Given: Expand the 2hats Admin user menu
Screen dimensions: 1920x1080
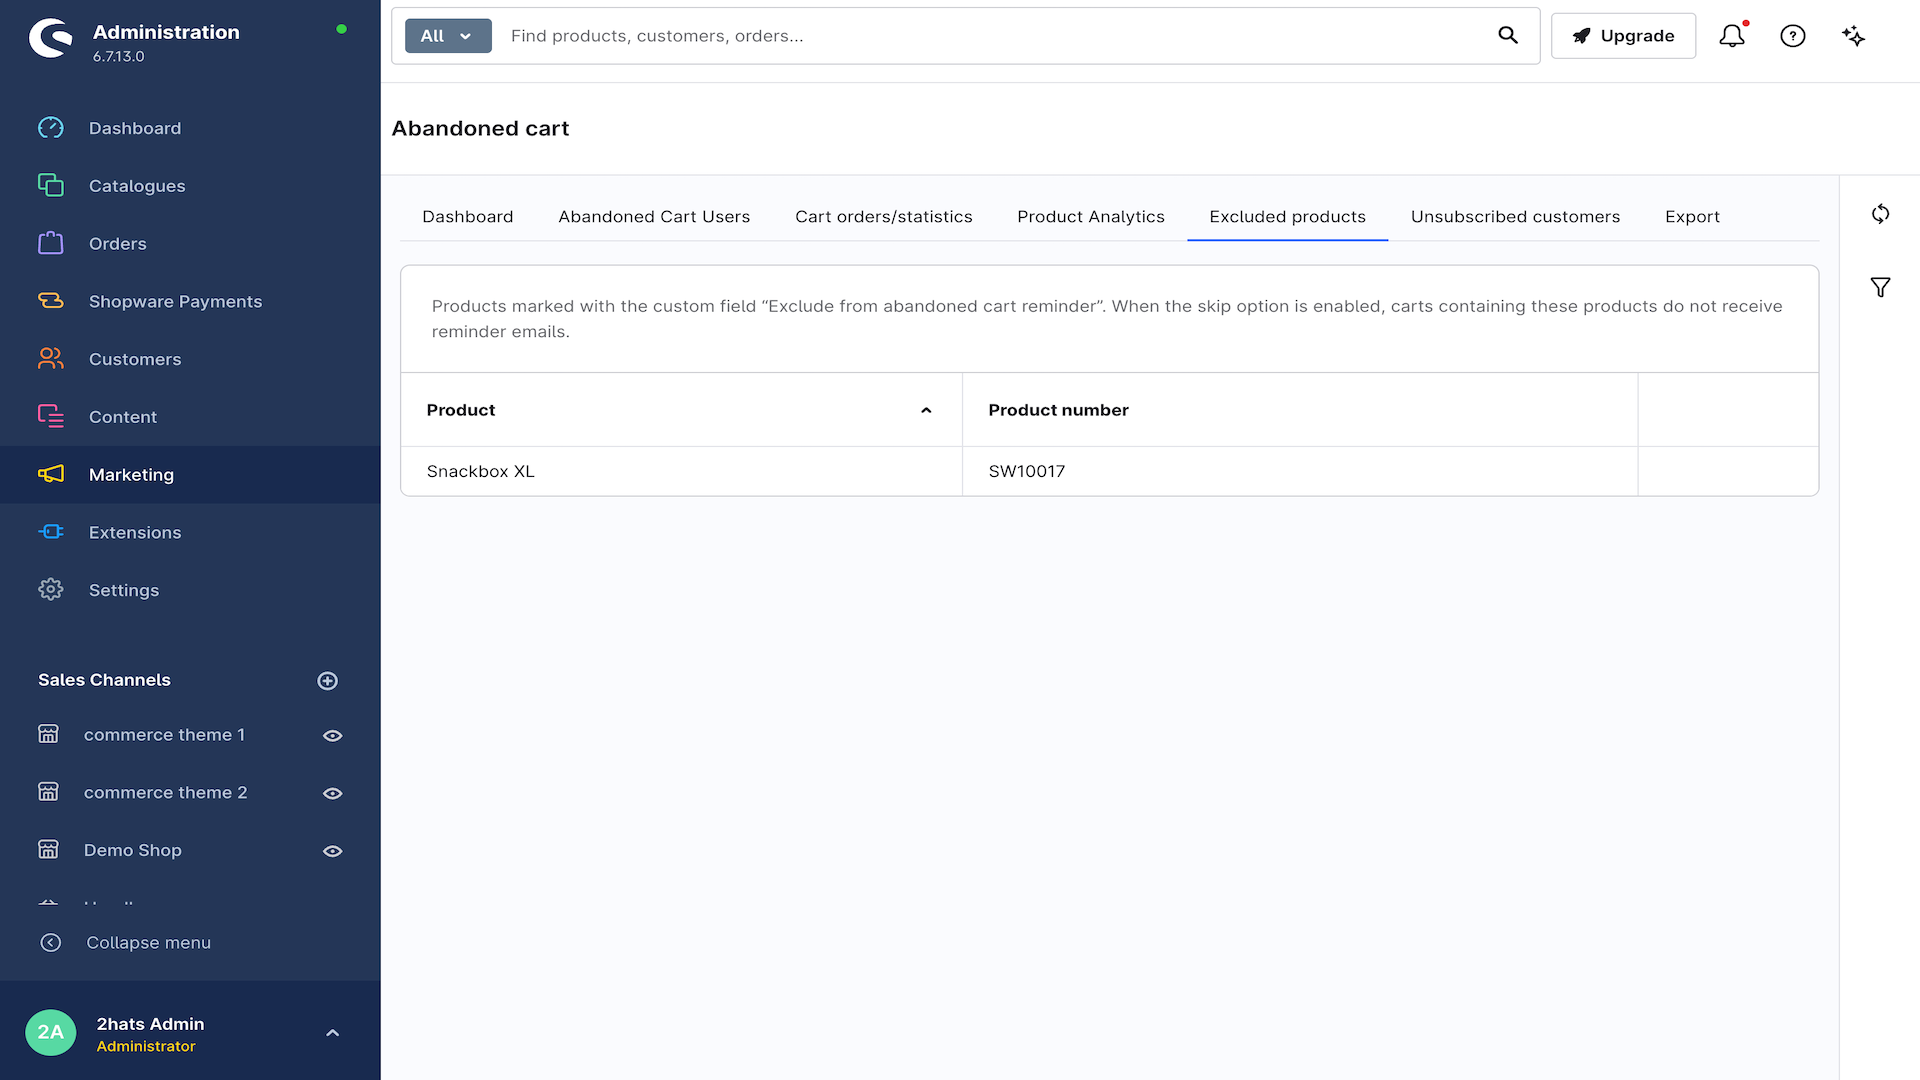Looking at the screenshot, I should click(x=333, y=1033).
